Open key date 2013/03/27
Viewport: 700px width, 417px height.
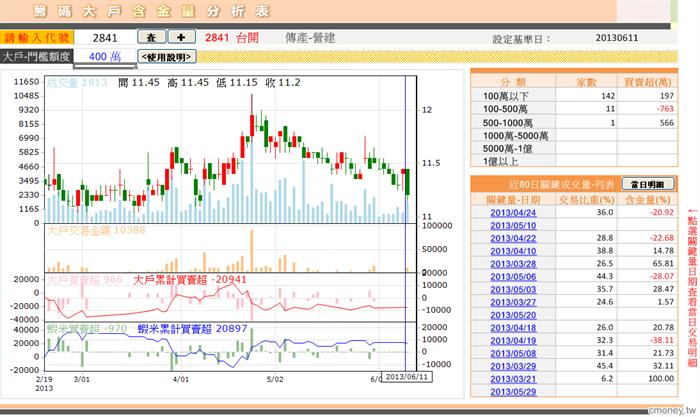[x=513, y=302]
